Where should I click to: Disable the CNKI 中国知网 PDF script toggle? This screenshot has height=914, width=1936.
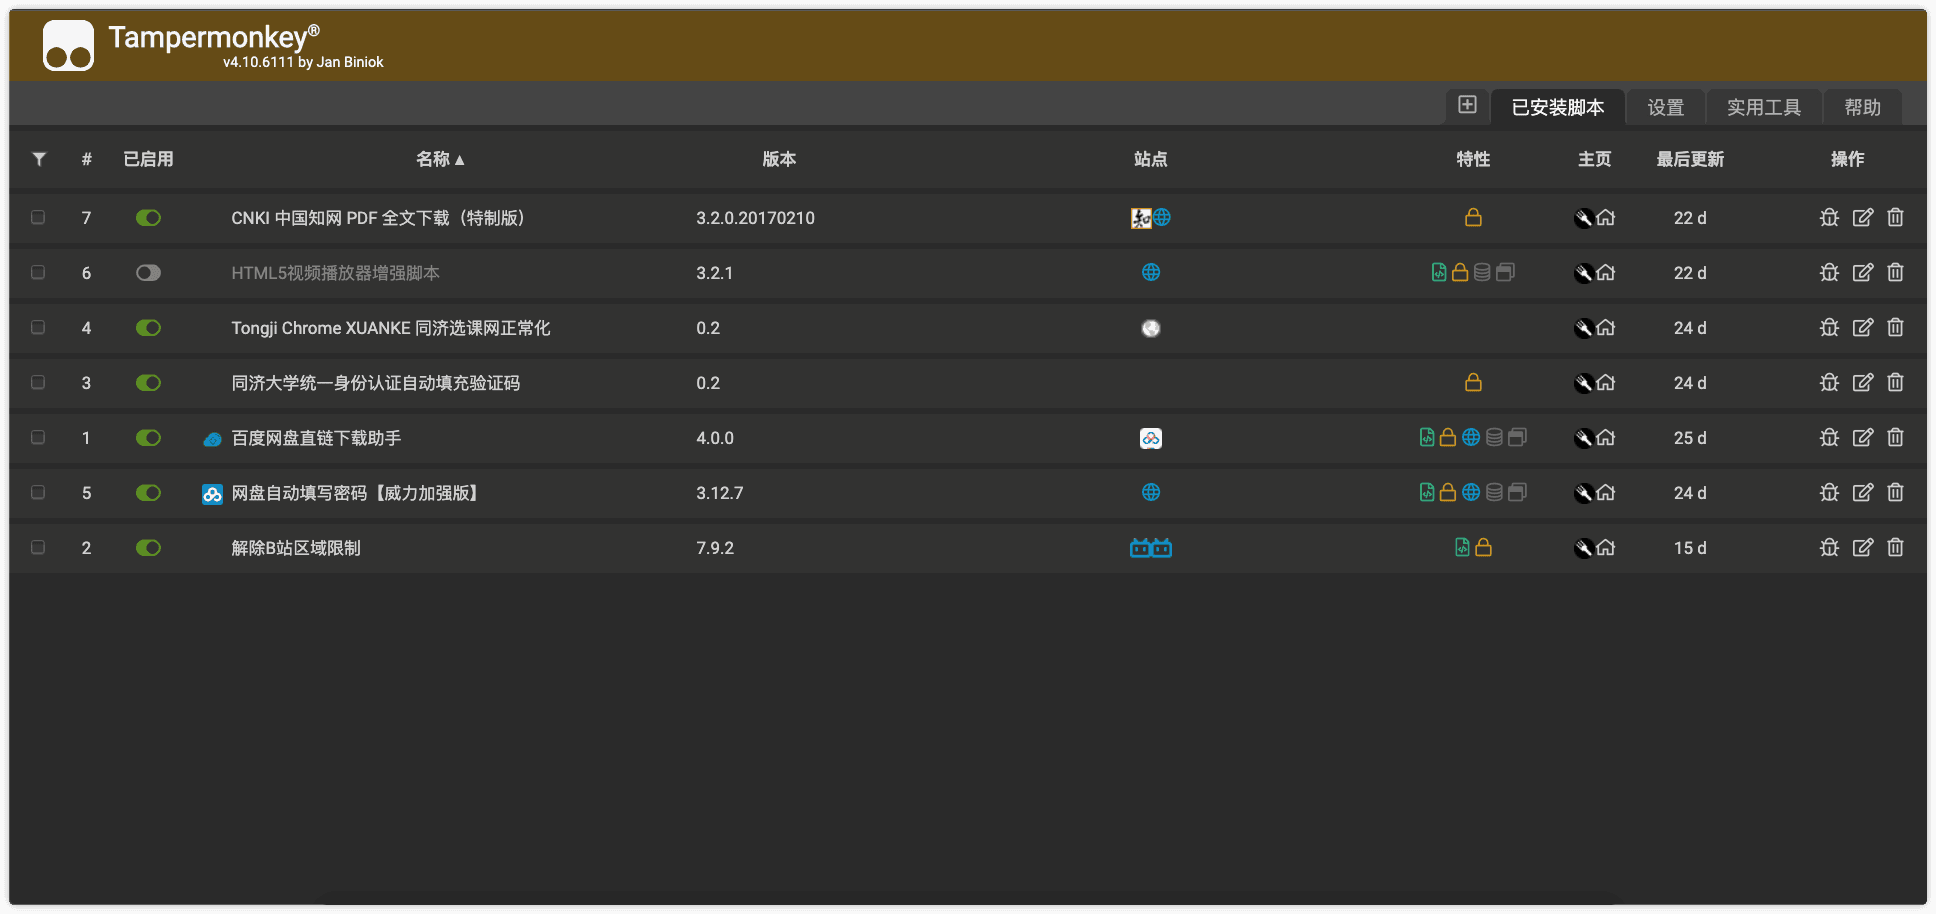pos(148,218)
